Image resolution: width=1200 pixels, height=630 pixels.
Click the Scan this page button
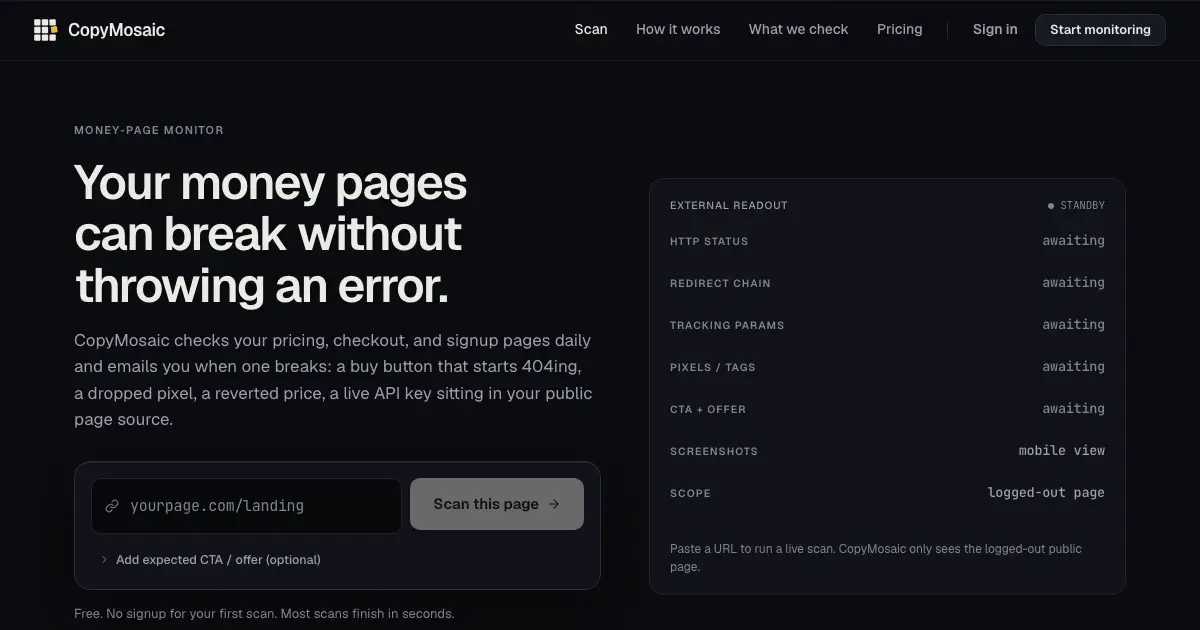tap(497, 504)
